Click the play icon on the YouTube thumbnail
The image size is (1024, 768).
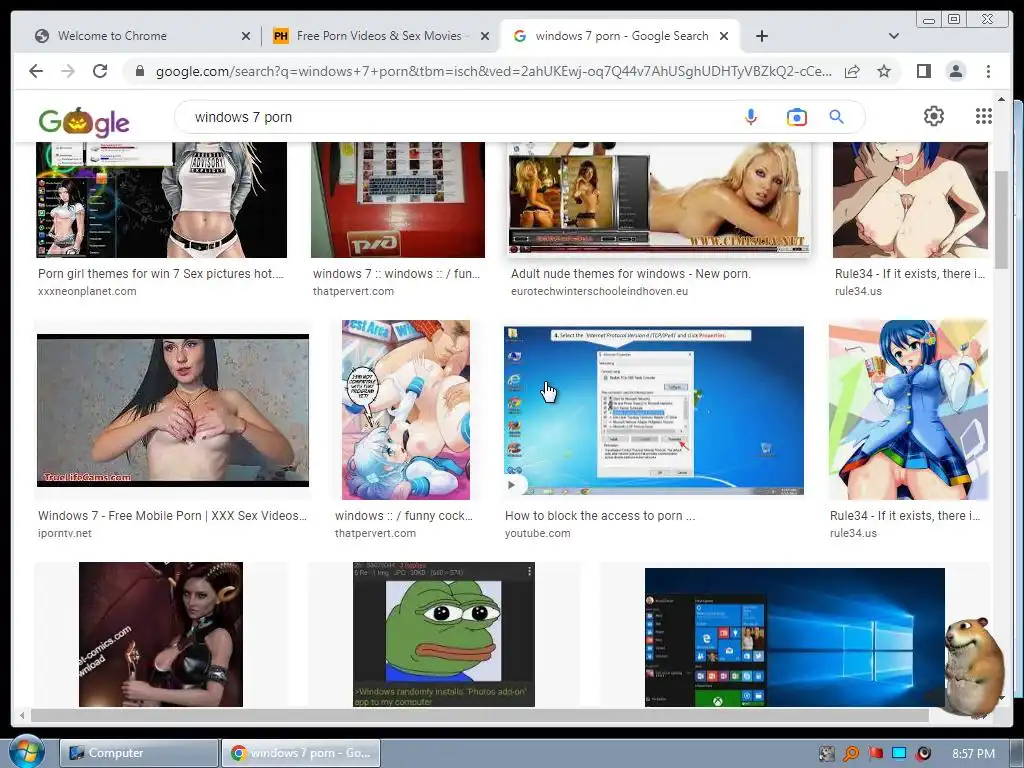(511, 485)
